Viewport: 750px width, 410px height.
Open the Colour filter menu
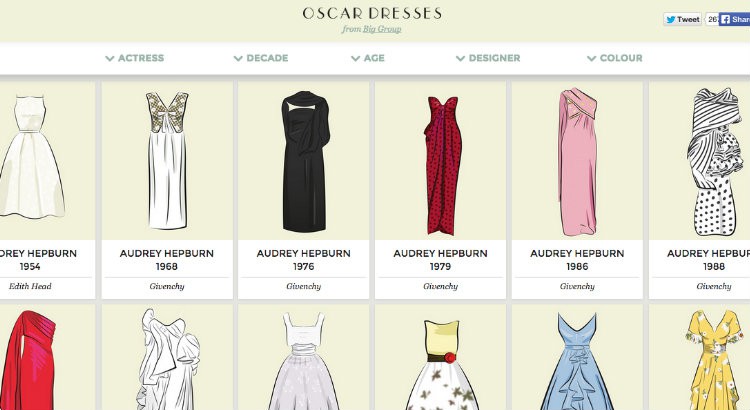tap(615, 58)
